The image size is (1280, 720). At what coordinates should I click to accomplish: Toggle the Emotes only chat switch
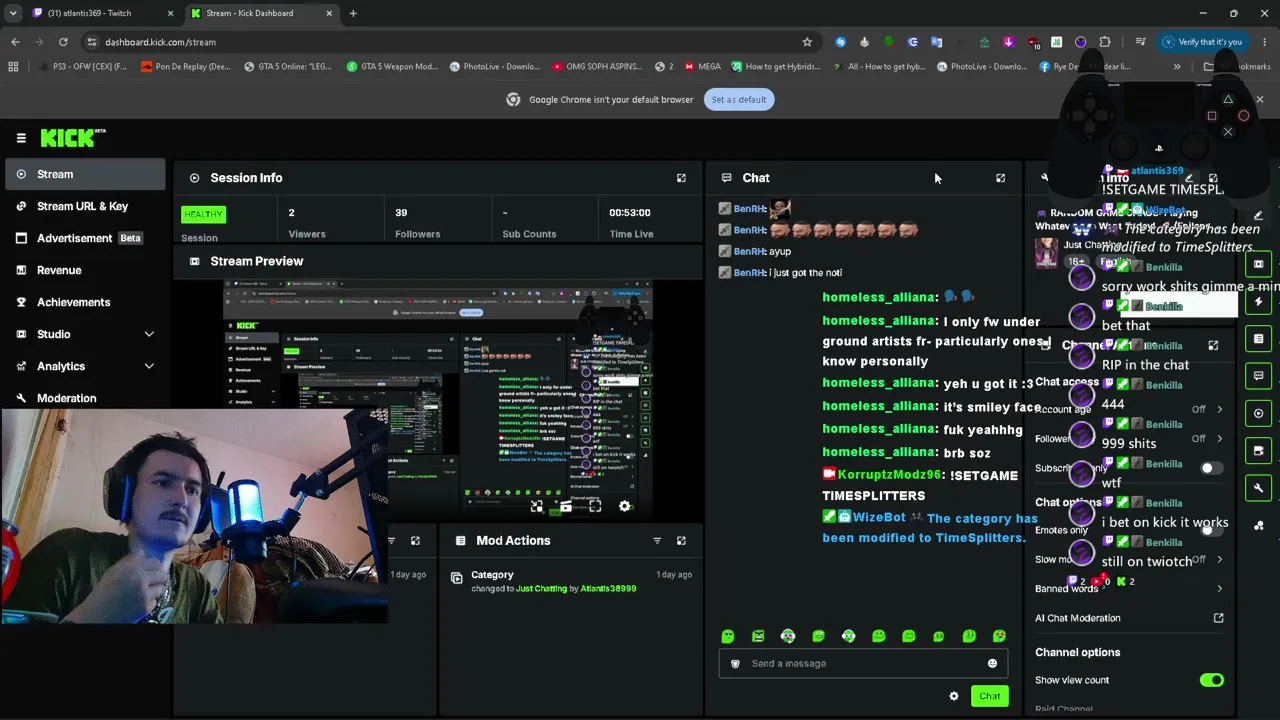[1212, 530]
